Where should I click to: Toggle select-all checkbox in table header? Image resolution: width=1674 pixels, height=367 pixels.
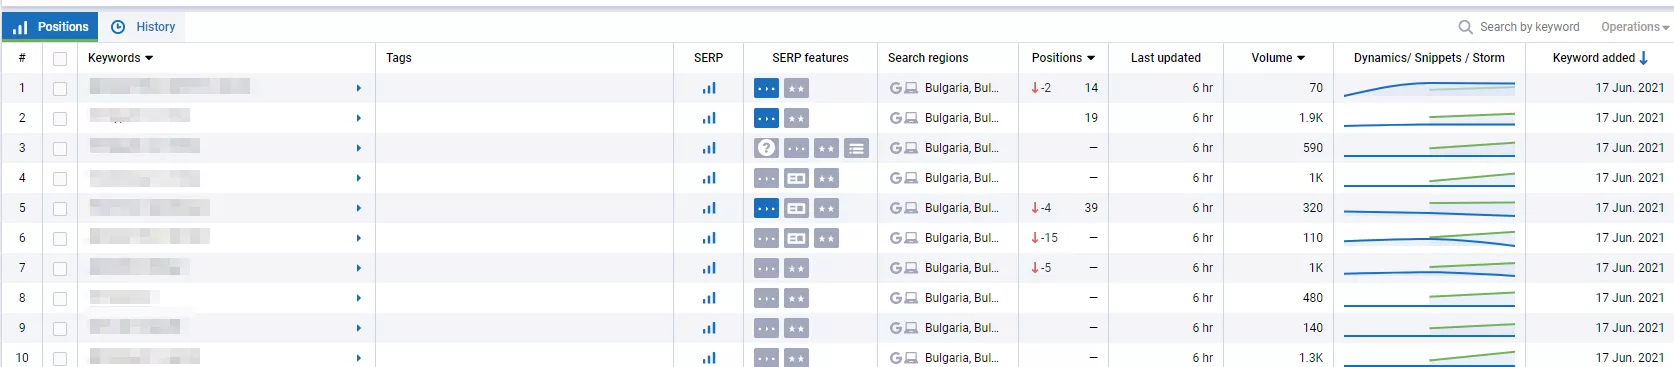point(60,59)
